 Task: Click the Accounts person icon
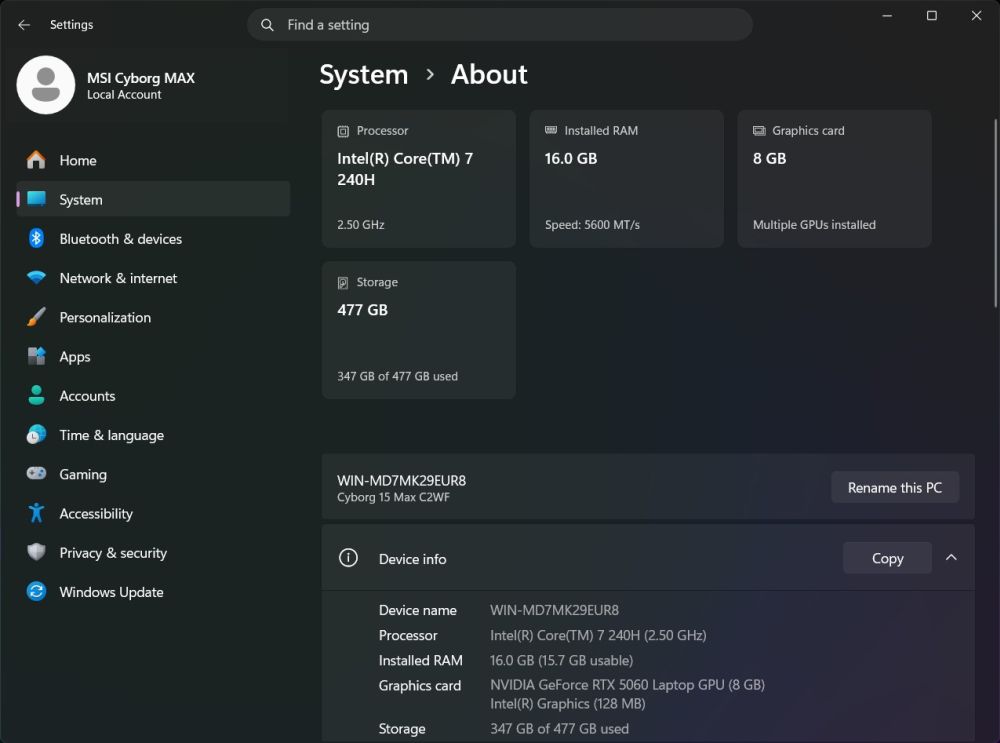click(36, 395)
